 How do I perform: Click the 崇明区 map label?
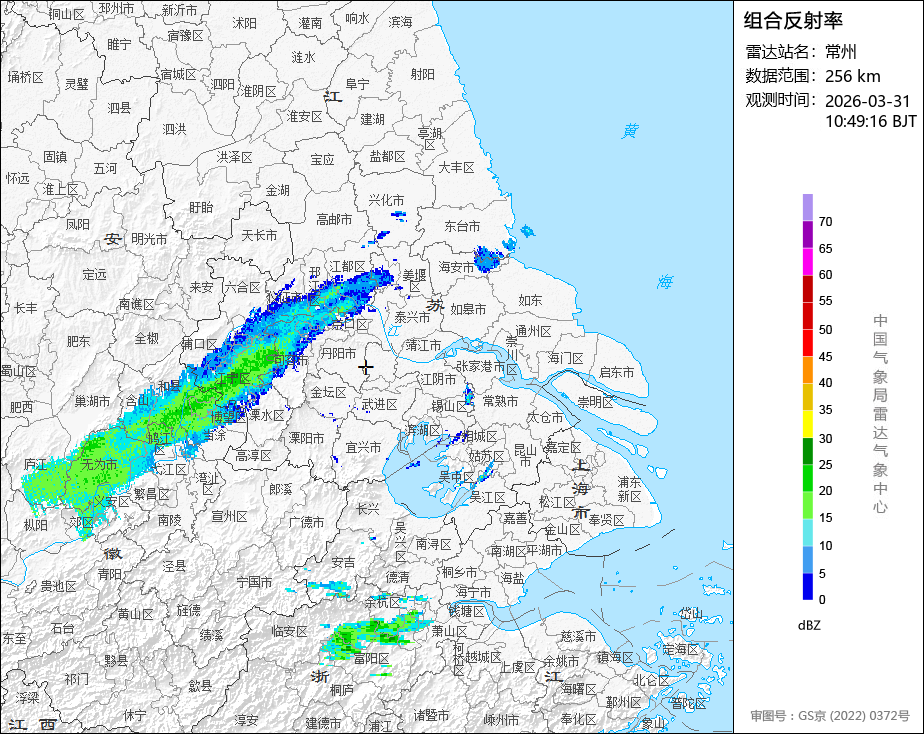595,402
